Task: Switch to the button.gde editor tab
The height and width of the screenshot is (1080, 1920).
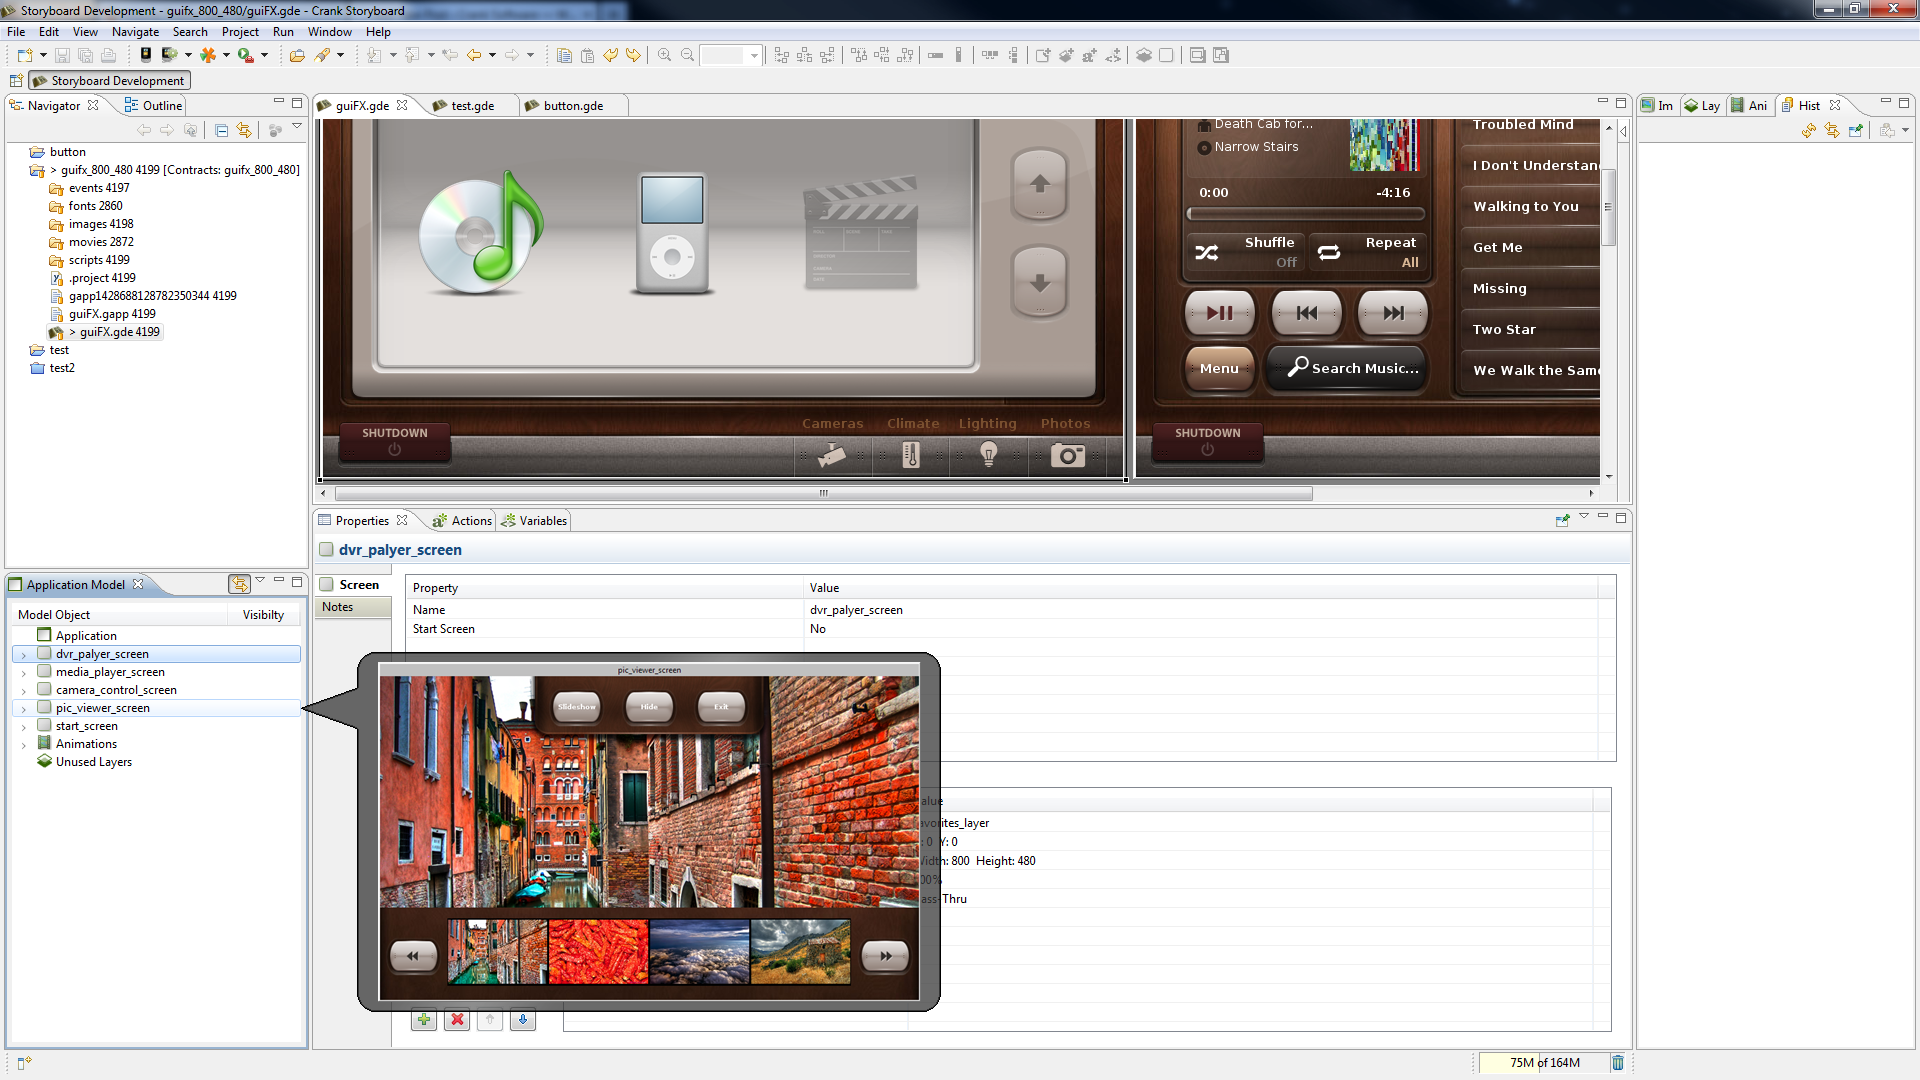Action: [x=573, y=105]
